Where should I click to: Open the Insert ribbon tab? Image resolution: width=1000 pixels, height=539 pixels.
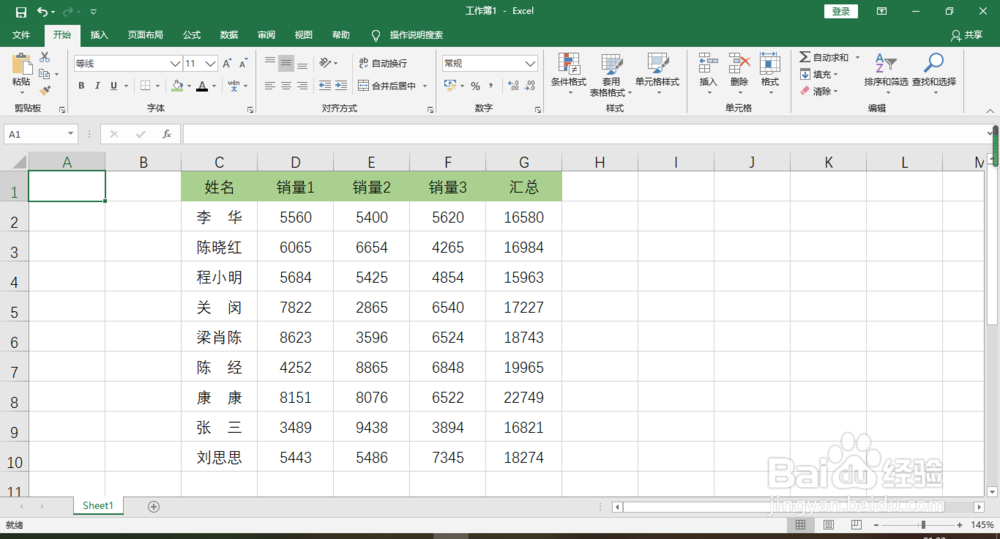[x=99, y=35]
